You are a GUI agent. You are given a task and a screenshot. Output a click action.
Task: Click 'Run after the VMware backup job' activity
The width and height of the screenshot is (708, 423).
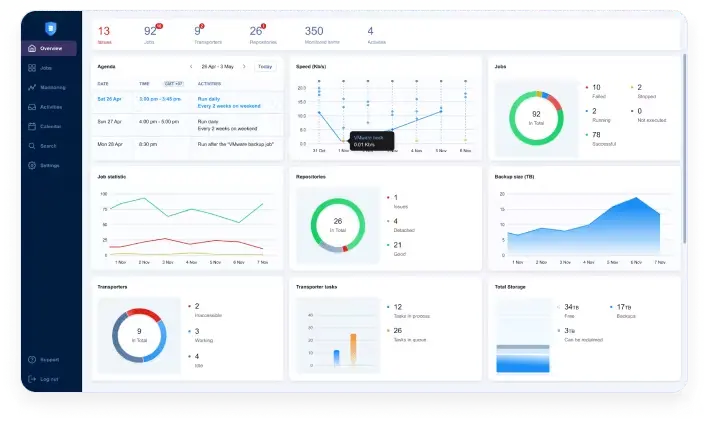[236, 144]
